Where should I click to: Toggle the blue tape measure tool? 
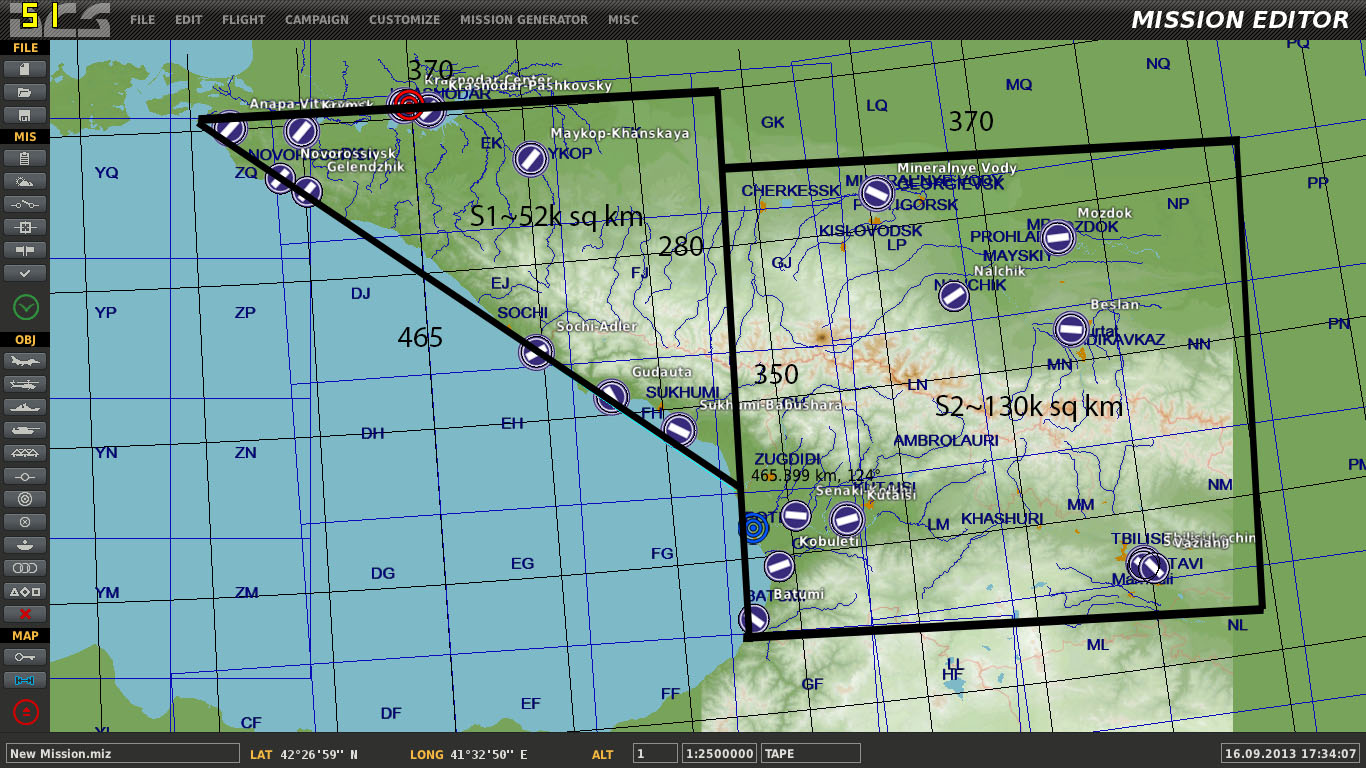[x=25, y=680]
